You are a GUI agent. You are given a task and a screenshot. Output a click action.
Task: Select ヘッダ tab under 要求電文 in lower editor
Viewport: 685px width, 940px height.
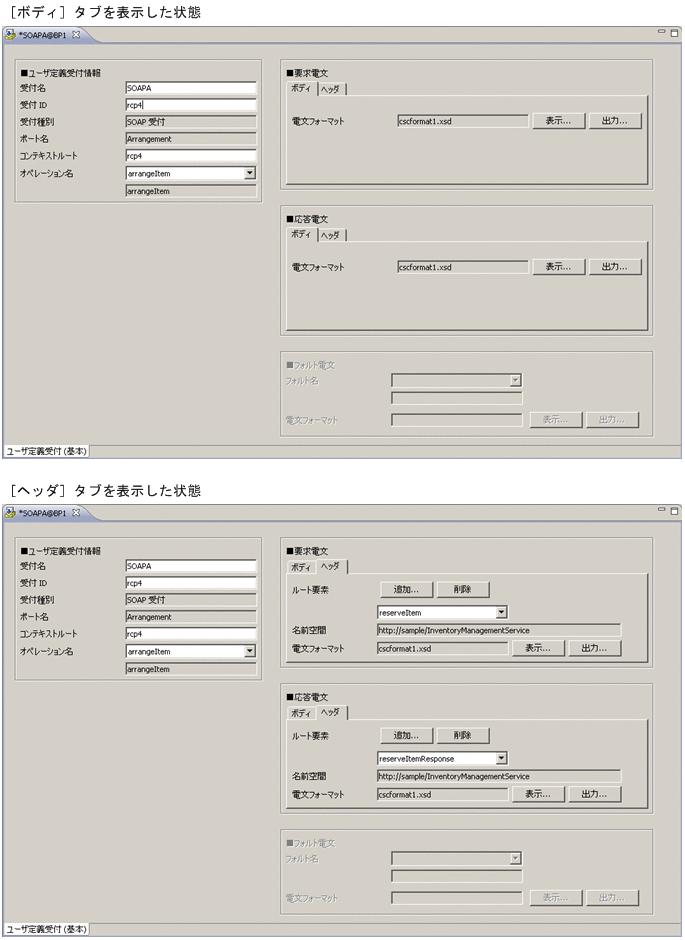click(331, 566)
